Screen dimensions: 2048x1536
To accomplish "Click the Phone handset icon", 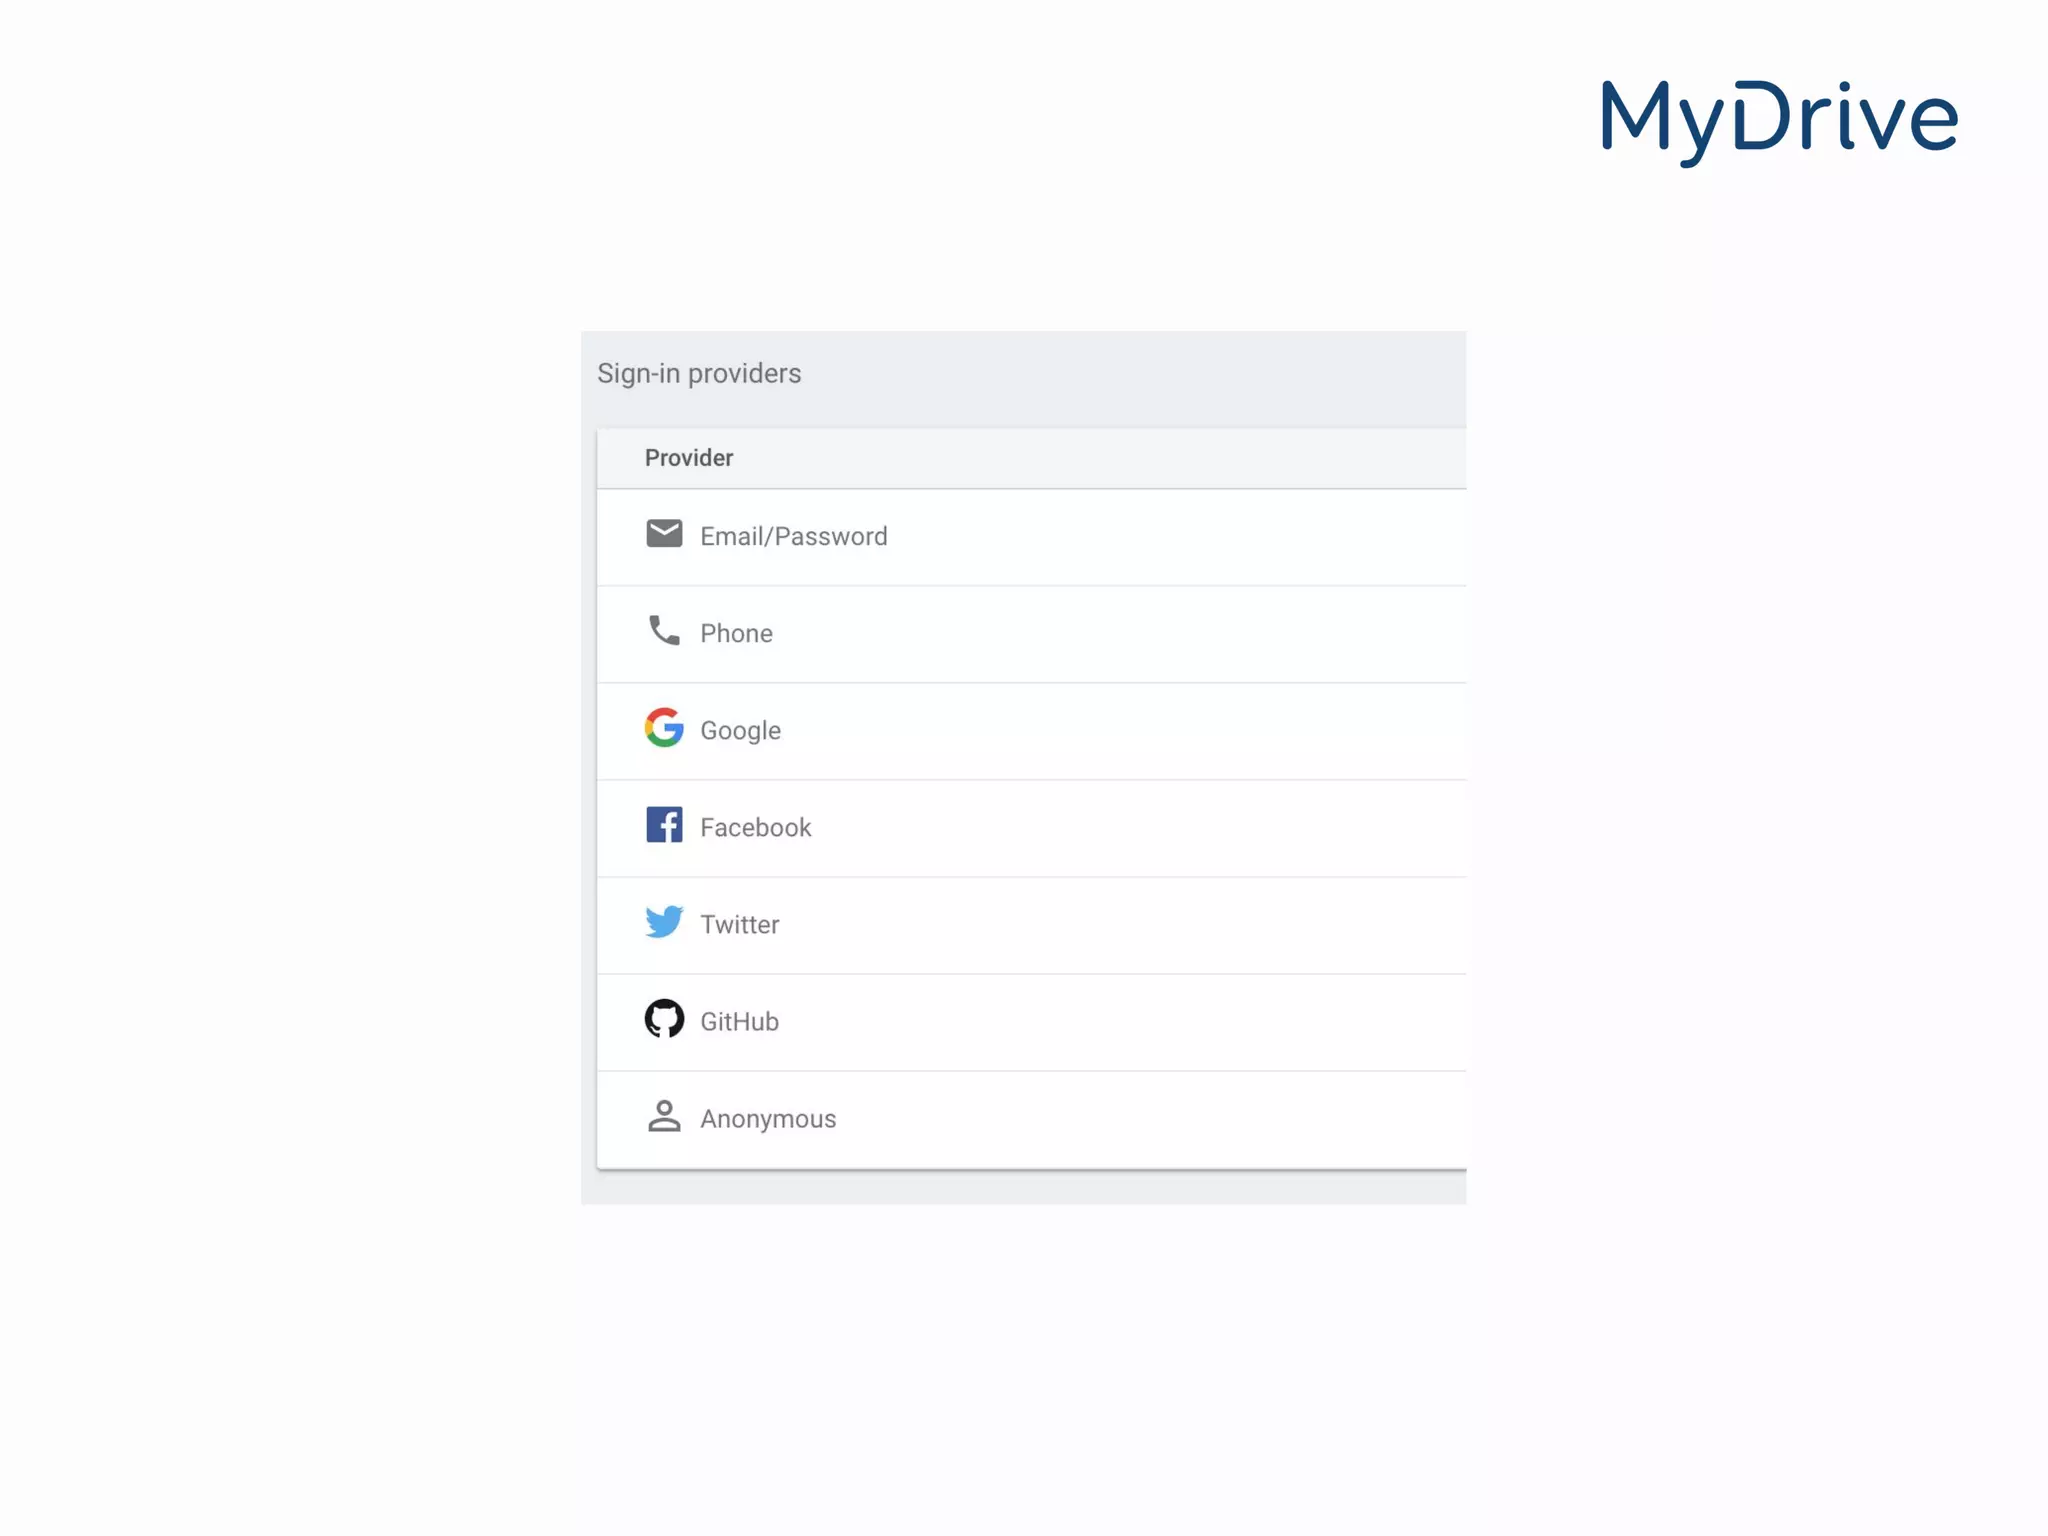I will (664, 631).
